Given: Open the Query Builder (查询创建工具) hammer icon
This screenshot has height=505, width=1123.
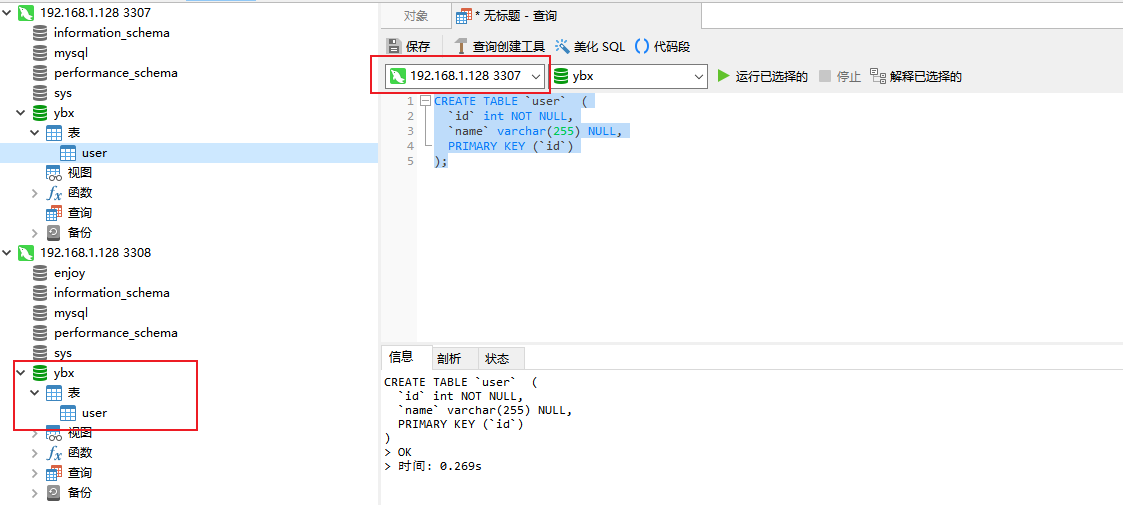Looking at the screenshot, I should pyautogui.click(x=461, y=47).
